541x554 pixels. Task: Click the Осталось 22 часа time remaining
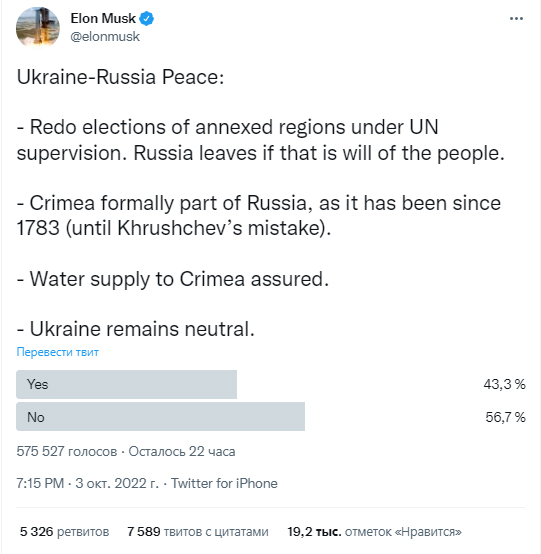(x=182, y=451)
